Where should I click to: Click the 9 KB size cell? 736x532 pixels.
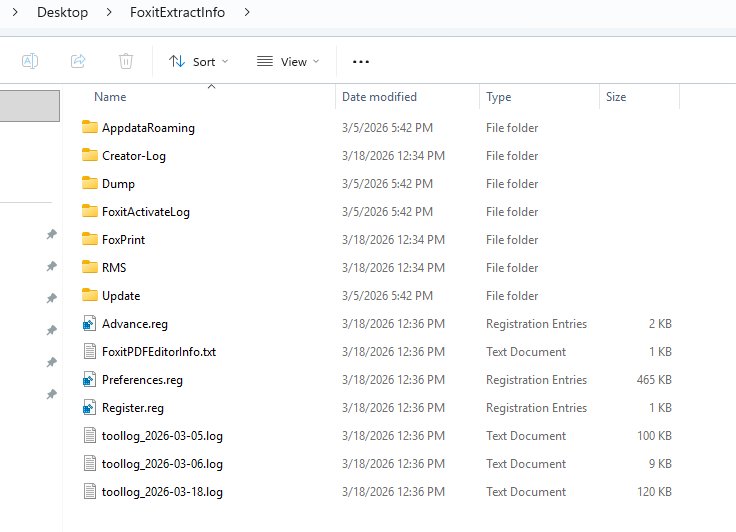pyautogui.click(x=660, y=464)
